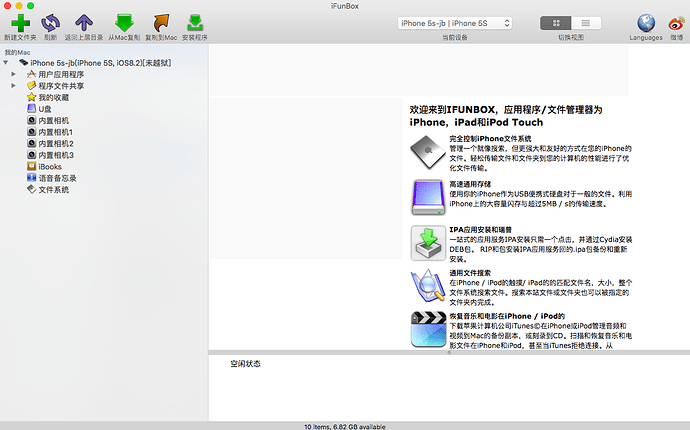Click the camera icon beside 内置相机2
Image resolution: width=690 pixels, height=430 pixels.
pos(31,143)
